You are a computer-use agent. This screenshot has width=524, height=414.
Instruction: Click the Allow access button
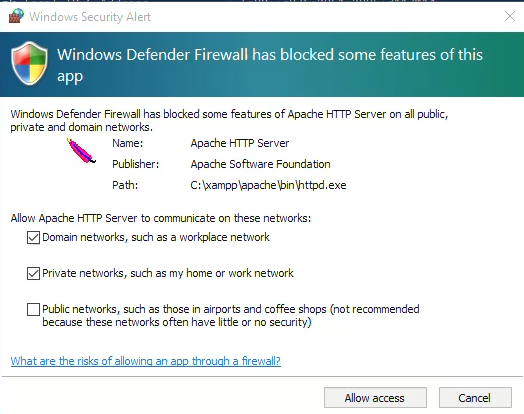(375, 398)
